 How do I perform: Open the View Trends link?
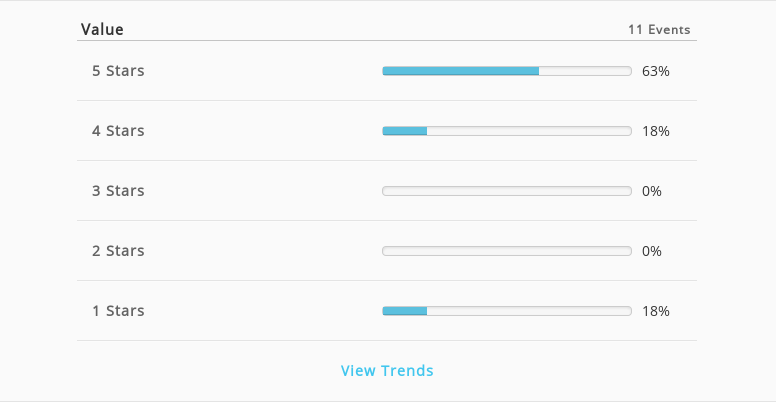click(387, 370)
